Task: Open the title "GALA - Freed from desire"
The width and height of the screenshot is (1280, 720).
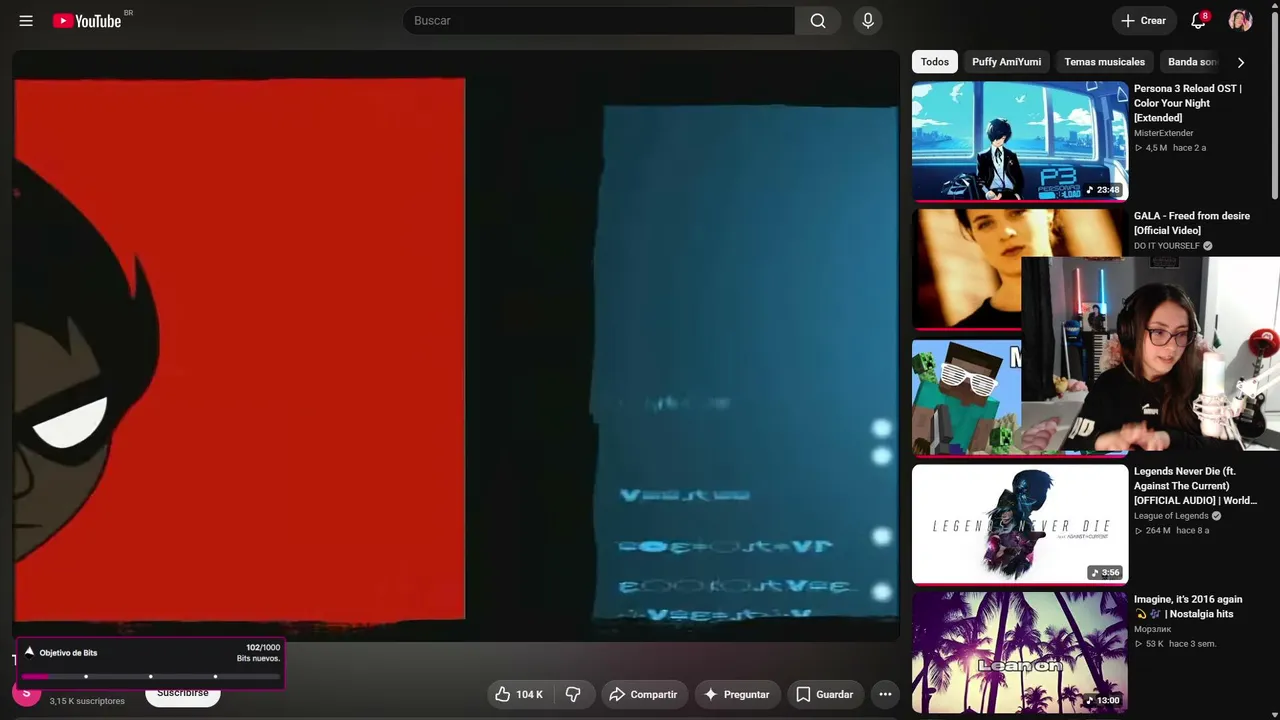Action: coord(1192,223)
